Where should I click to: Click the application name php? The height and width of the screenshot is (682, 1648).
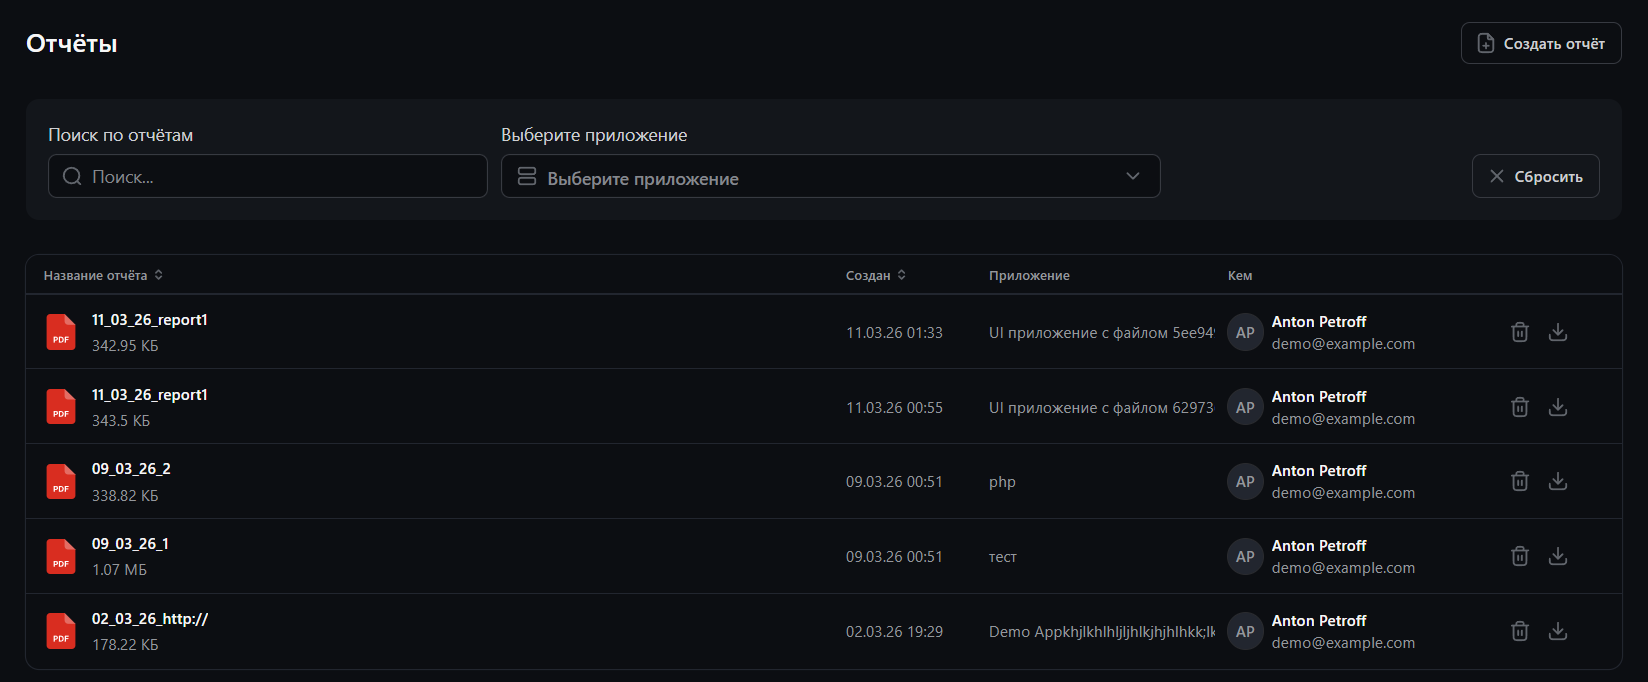[1002, 482]
